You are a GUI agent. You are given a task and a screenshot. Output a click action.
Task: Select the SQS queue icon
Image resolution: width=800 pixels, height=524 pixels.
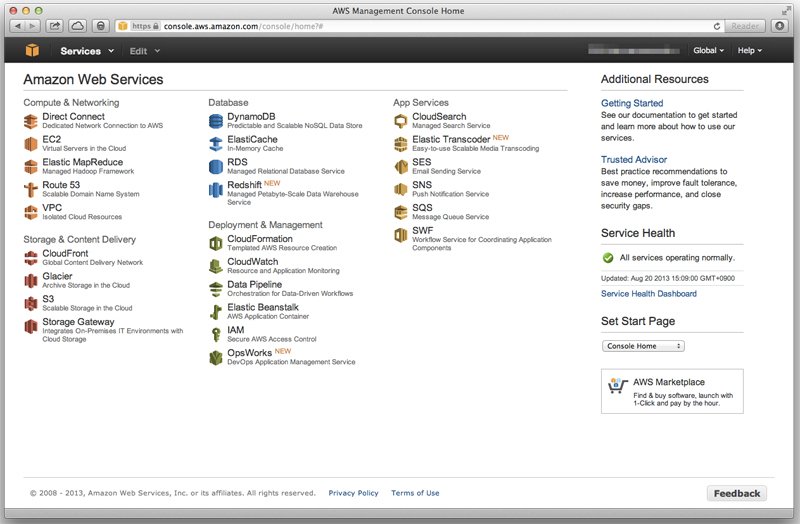[x=401, y=212]
